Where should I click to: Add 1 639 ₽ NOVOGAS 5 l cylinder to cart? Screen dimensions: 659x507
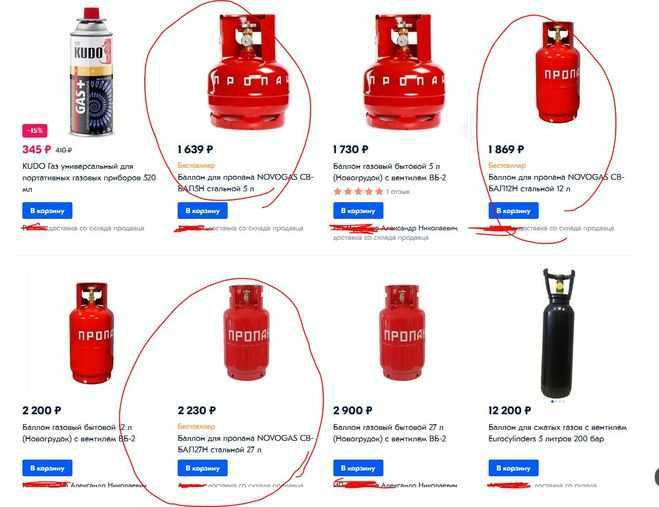(x=203, y=211)
